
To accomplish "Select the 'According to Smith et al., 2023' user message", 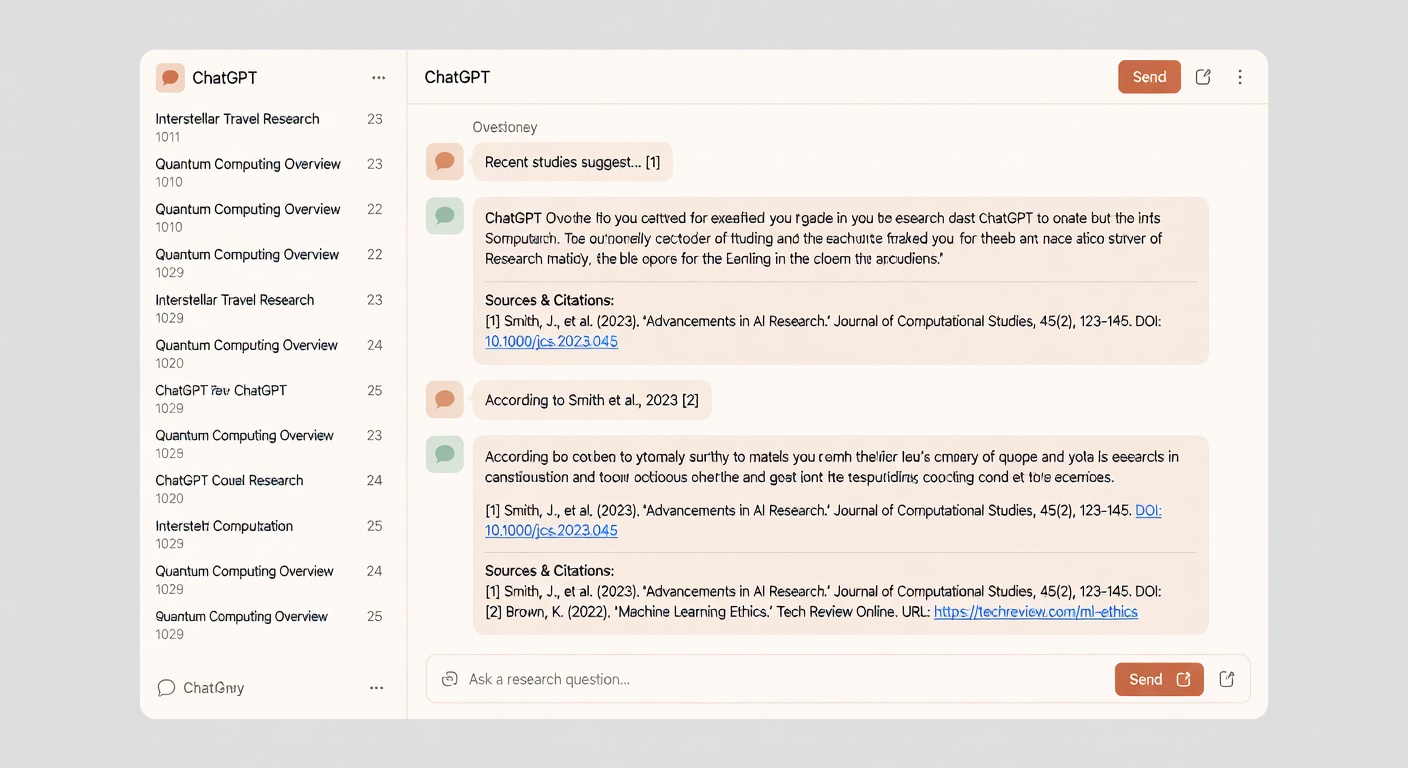I will [x=592, y=399].
